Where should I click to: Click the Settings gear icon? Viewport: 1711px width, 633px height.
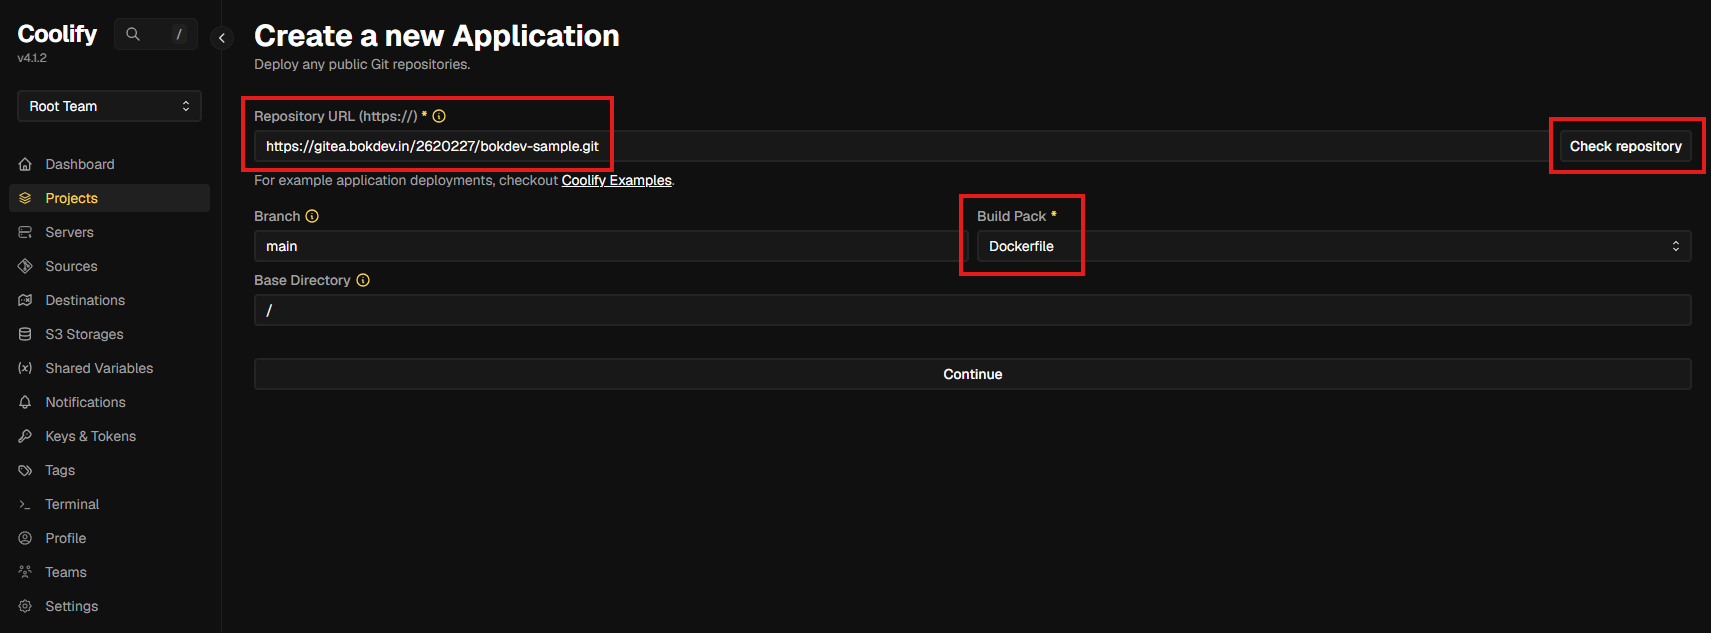pyautogui.click(x=25, y=606)
